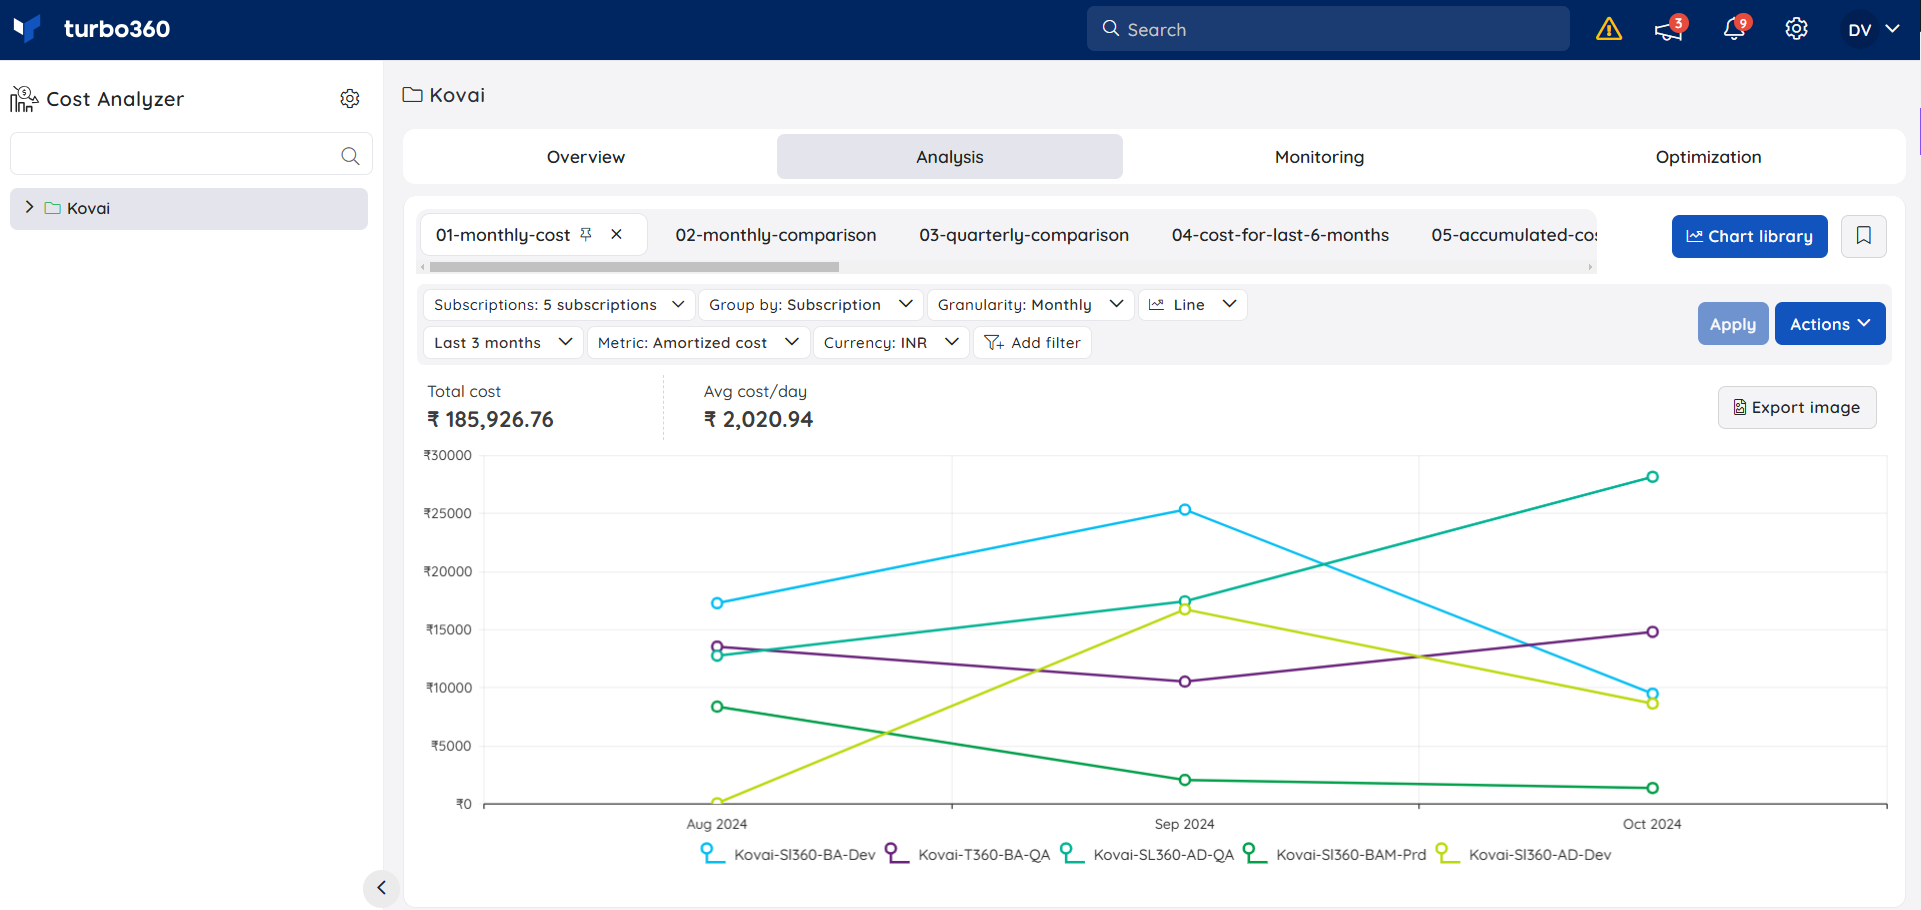
Task: Click the views horizontal scrollbar
Action: [634, 267]
